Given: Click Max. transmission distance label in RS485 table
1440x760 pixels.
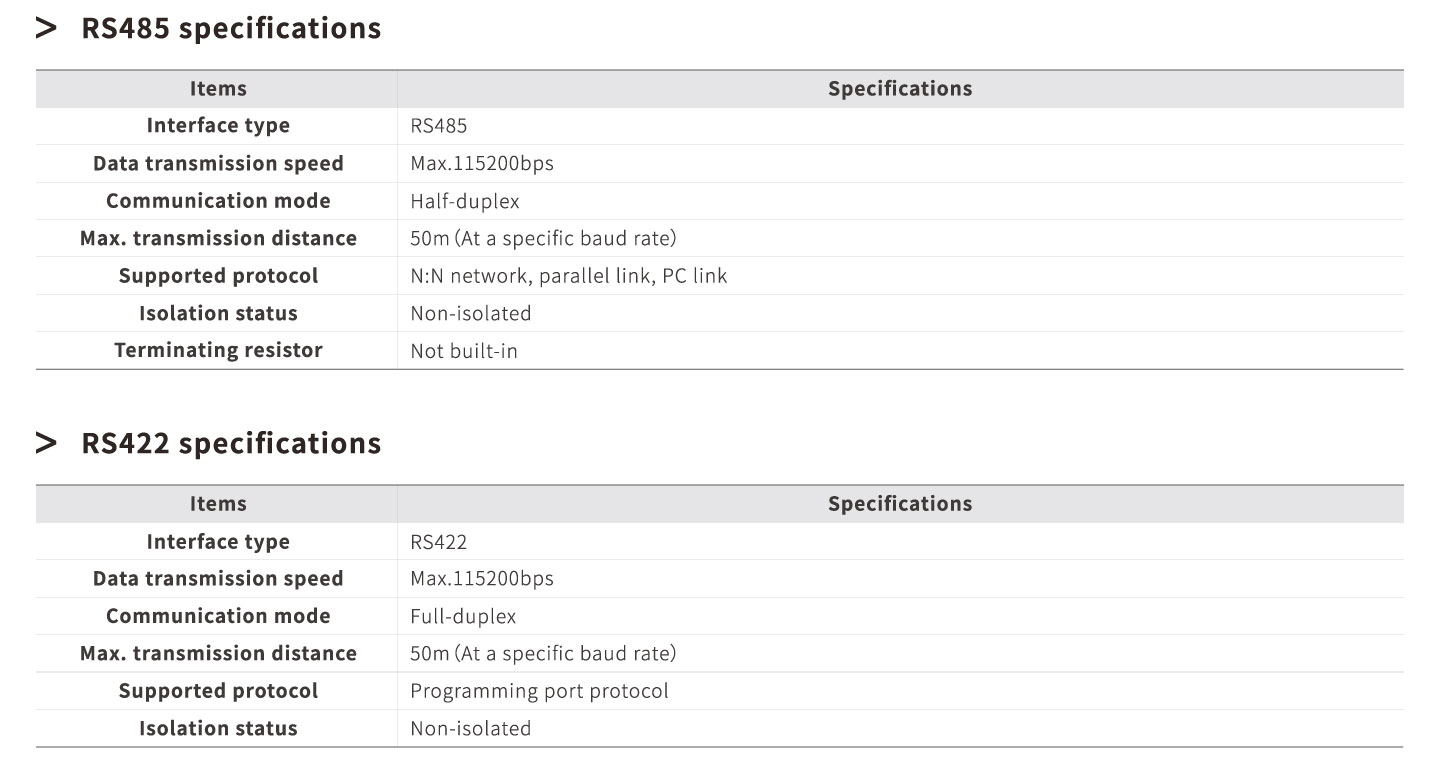Looking at the screenshot, I should (218, 239).
